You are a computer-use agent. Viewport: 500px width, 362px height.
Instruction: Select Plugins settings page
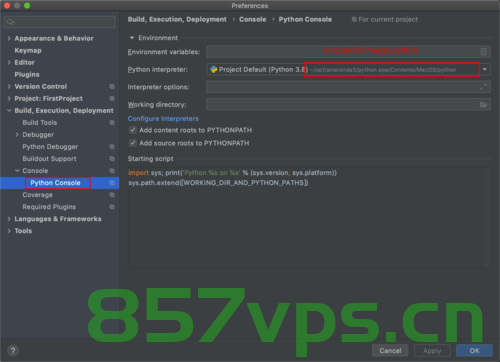click(27, 75)
